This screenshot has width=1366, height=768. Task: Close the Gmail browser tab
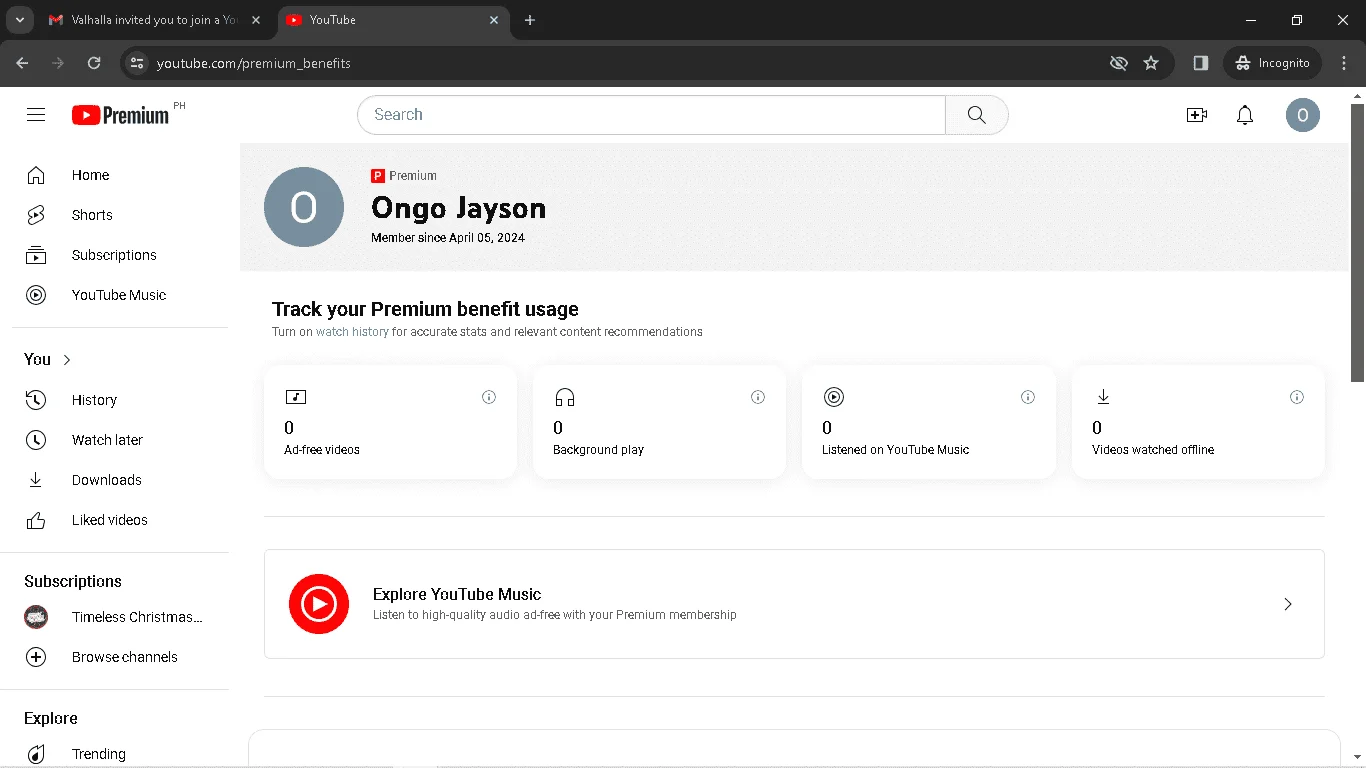(257, 20)
